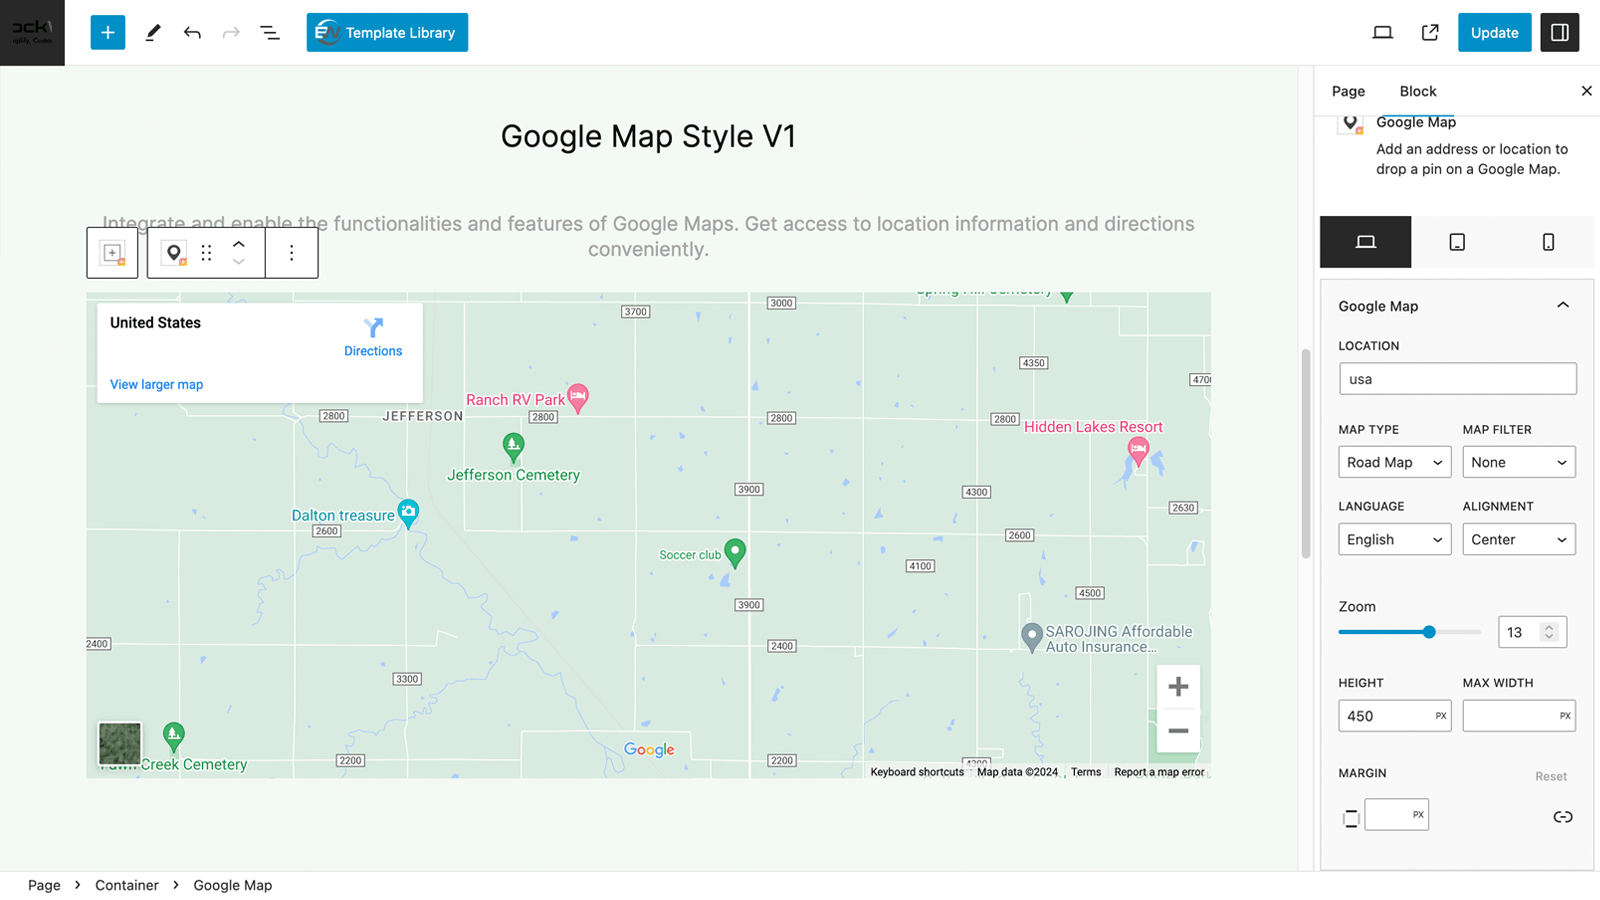This screenshot has width=1600, height=900.
Task: Edit the Location field containing usa
Action: click(x=1457, y=379)
